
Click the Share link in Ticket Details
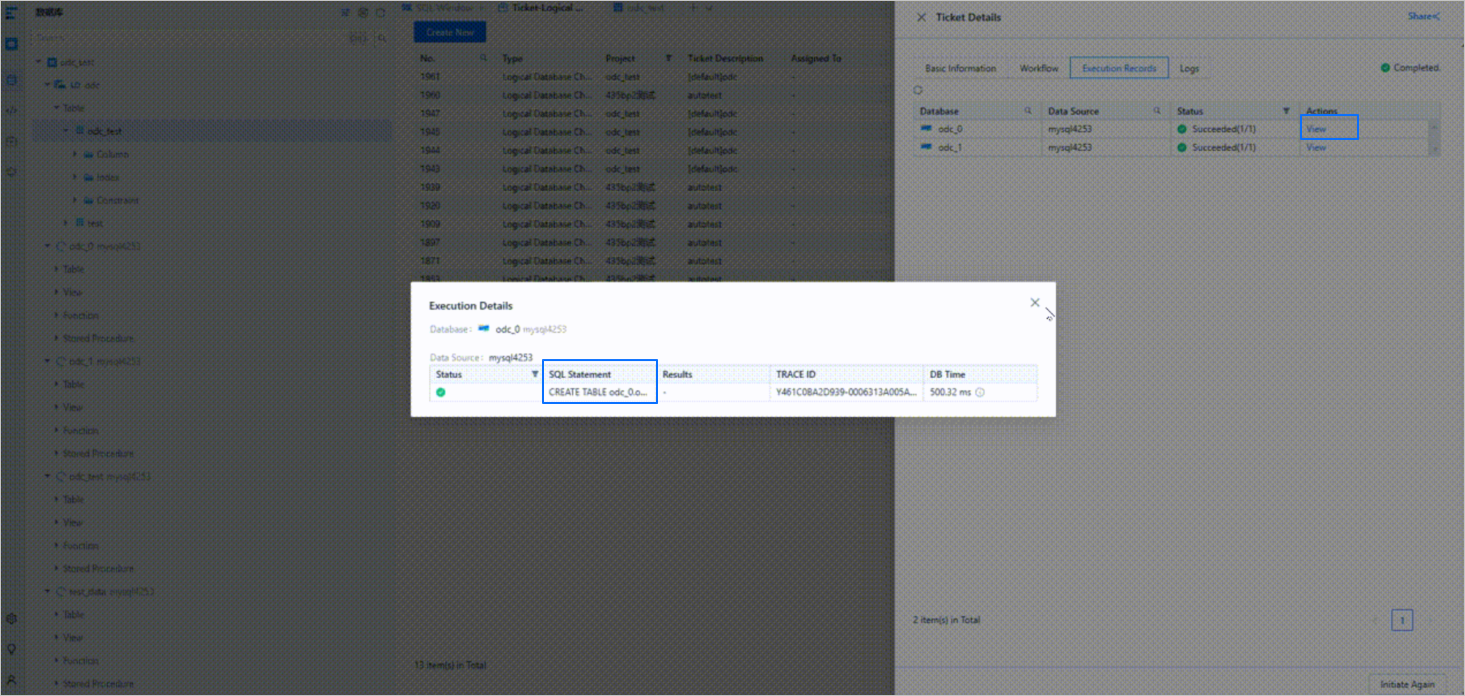point(1423,17)
